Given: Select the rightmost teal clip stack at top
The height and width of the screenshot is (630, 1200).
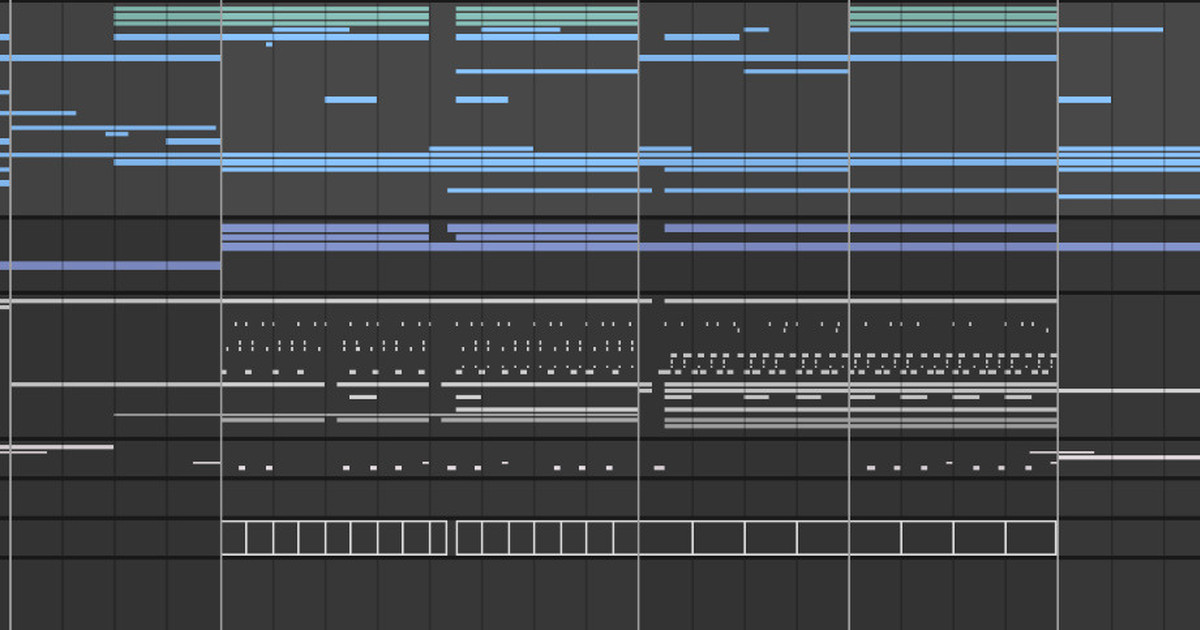Looking at the screenshot, I should [953, 15].
